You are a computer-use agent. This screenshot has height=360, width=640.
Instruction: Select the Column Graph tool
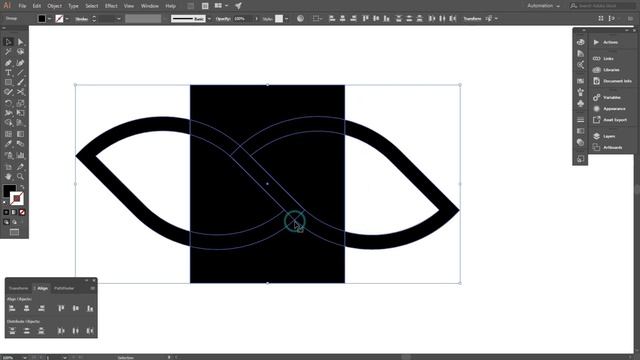coord(20,156)
